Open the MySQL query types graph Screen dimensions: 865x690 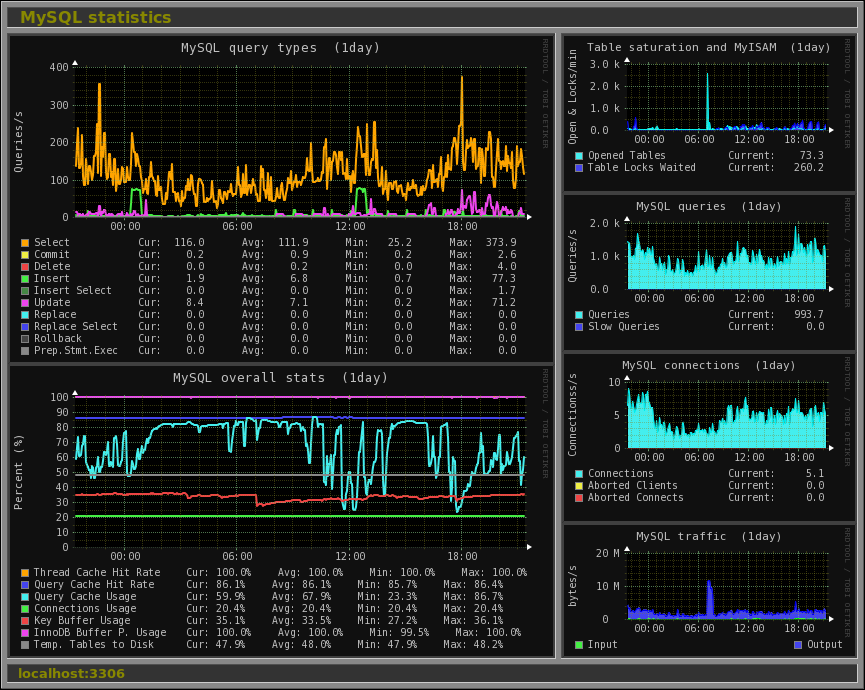(x=281, y=199)
